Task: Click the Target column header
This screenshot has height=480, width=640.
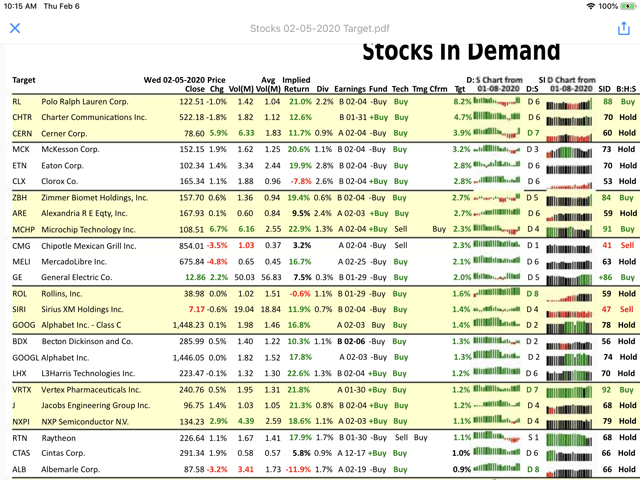Action: tap(24, 80)
